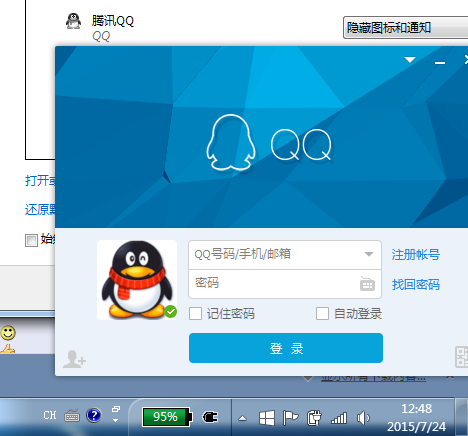Open the QQ settings dropdown triangle in title bar
The height and width of the screenshot is (436, 468).
pyautogui.click(x=410, y=60)
